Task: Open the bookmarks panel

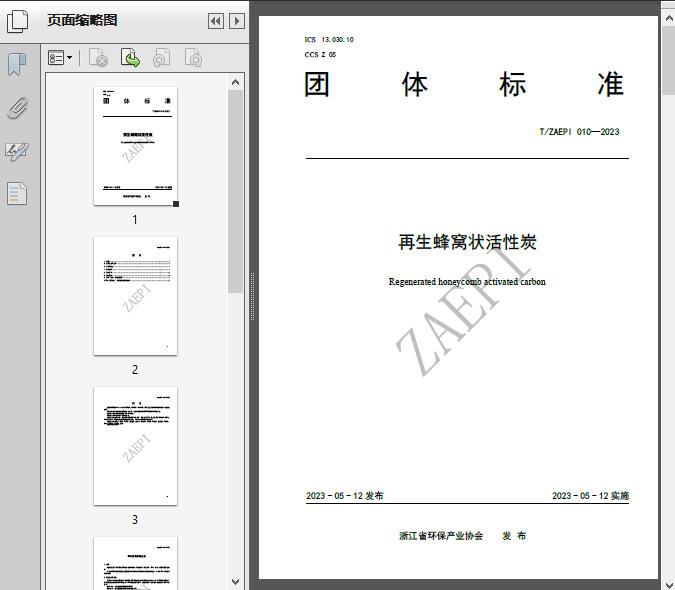Action: click(x=17, y=65)
